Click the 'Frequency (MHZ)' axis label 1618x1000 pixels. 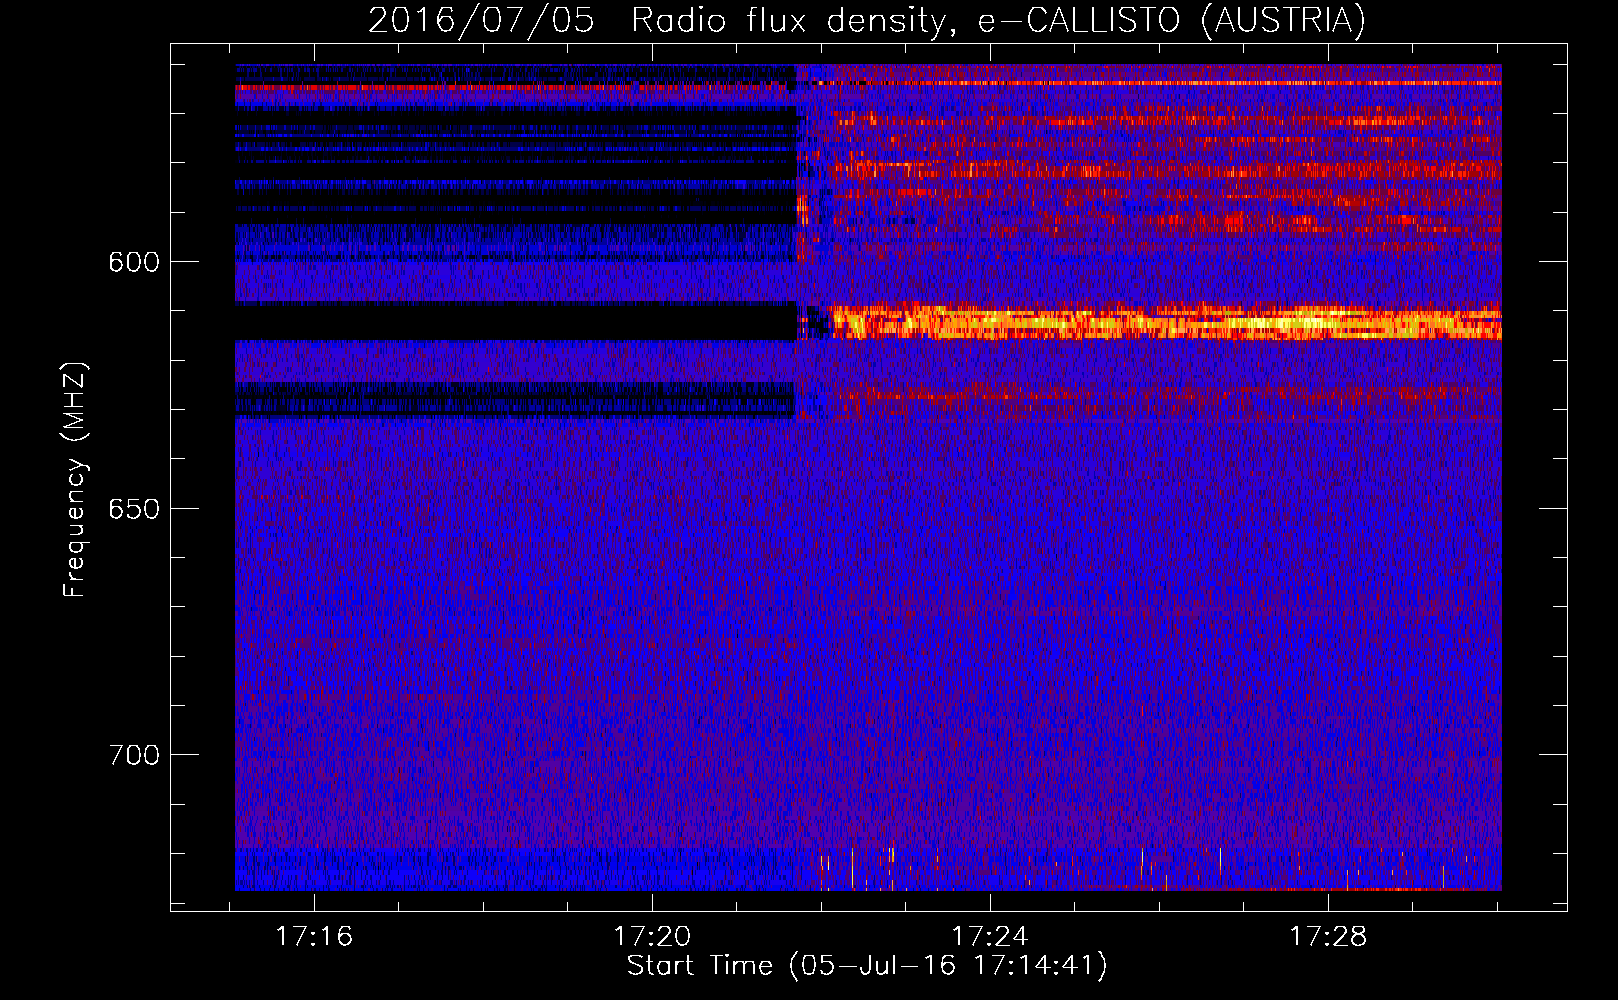click(75, 479)
